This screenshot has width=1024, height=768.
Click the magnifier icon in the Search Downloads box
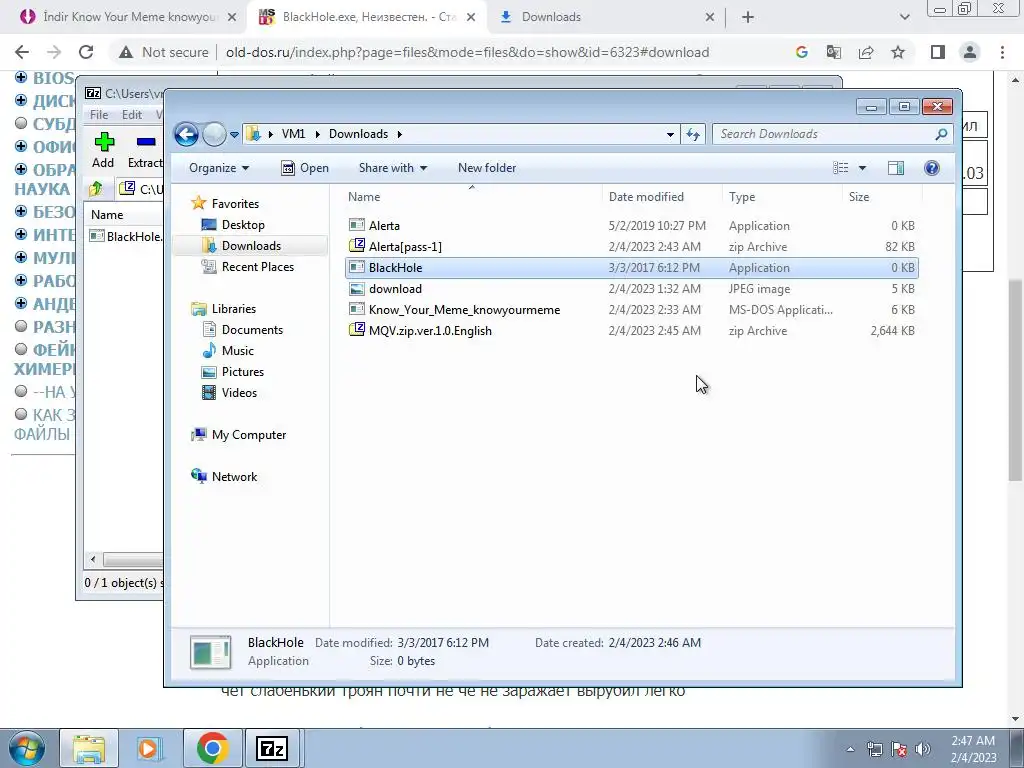(x=941, y=134)
